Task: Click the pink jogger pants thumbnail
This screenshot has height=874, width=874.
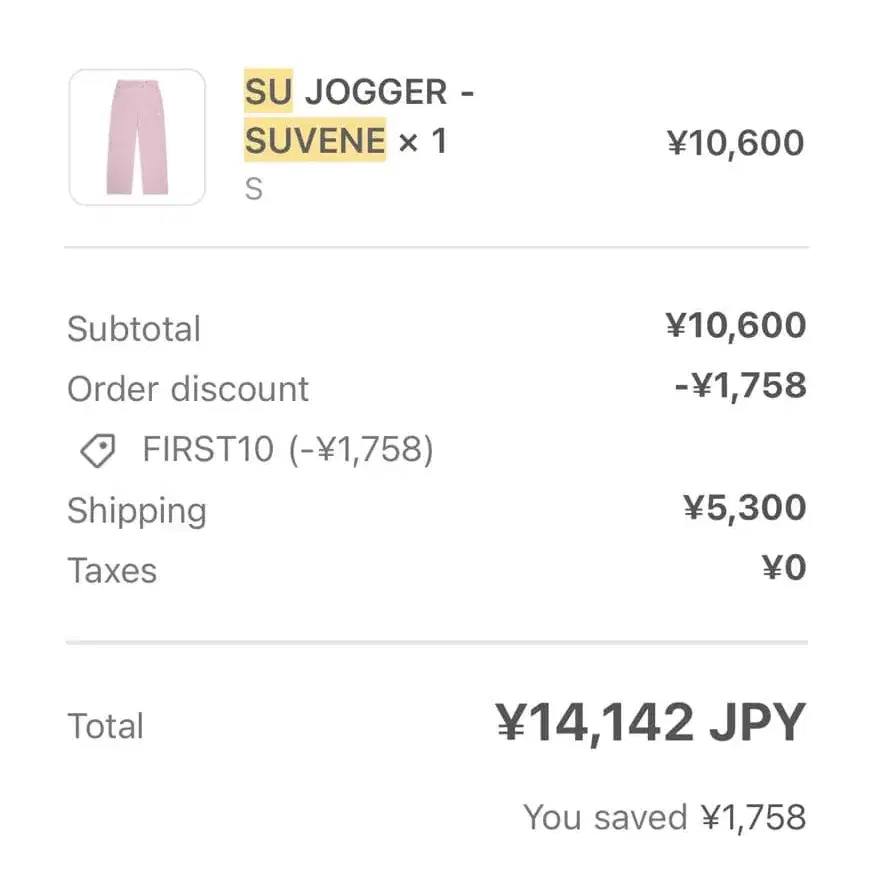Action: [x=137, y=137]
